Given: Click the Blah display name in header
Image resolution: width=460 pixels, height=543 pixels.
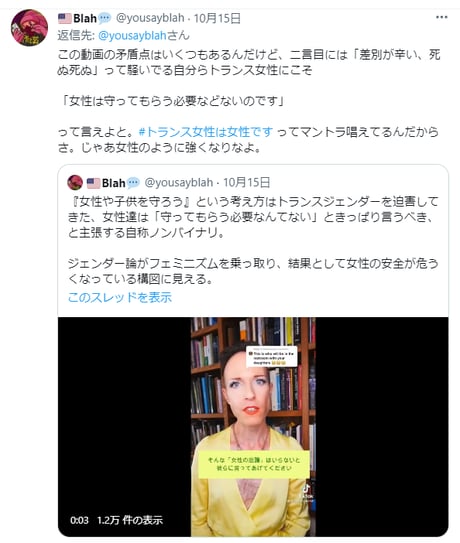Looking at the screenshot, I should click(85, 18).
